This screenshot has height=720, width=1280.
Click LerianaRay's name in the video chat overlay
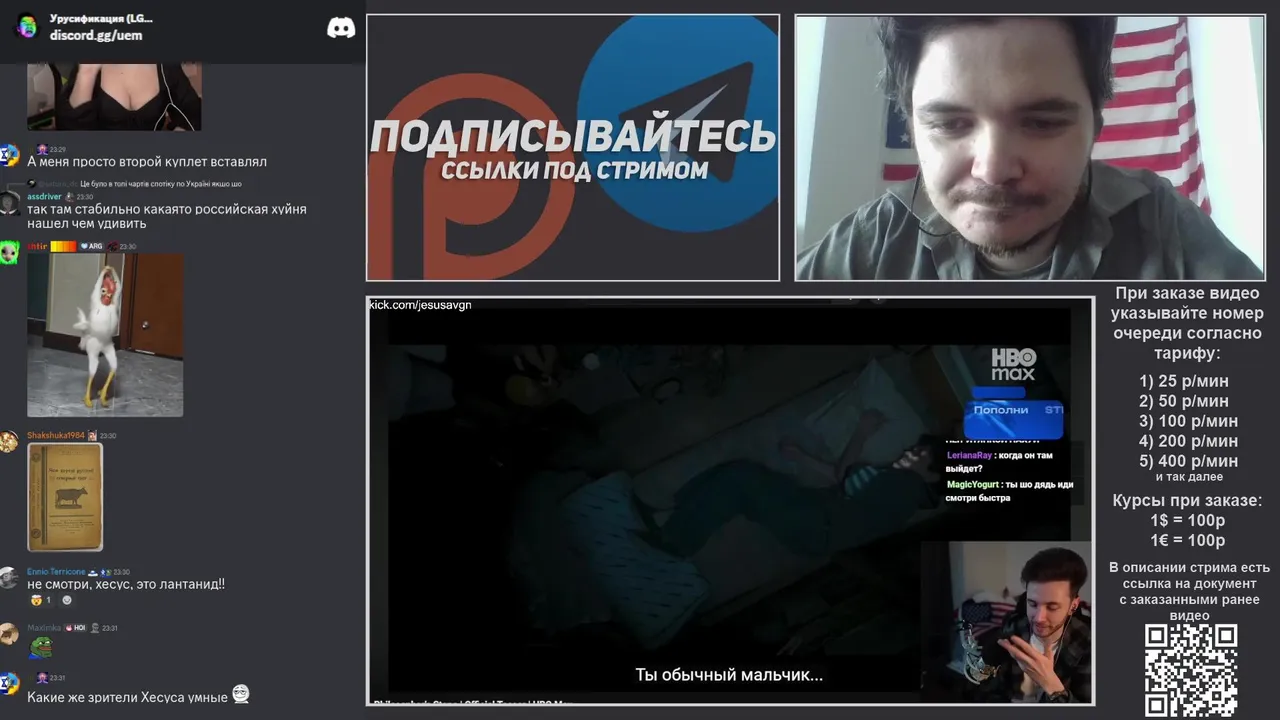tap(970, 455)
